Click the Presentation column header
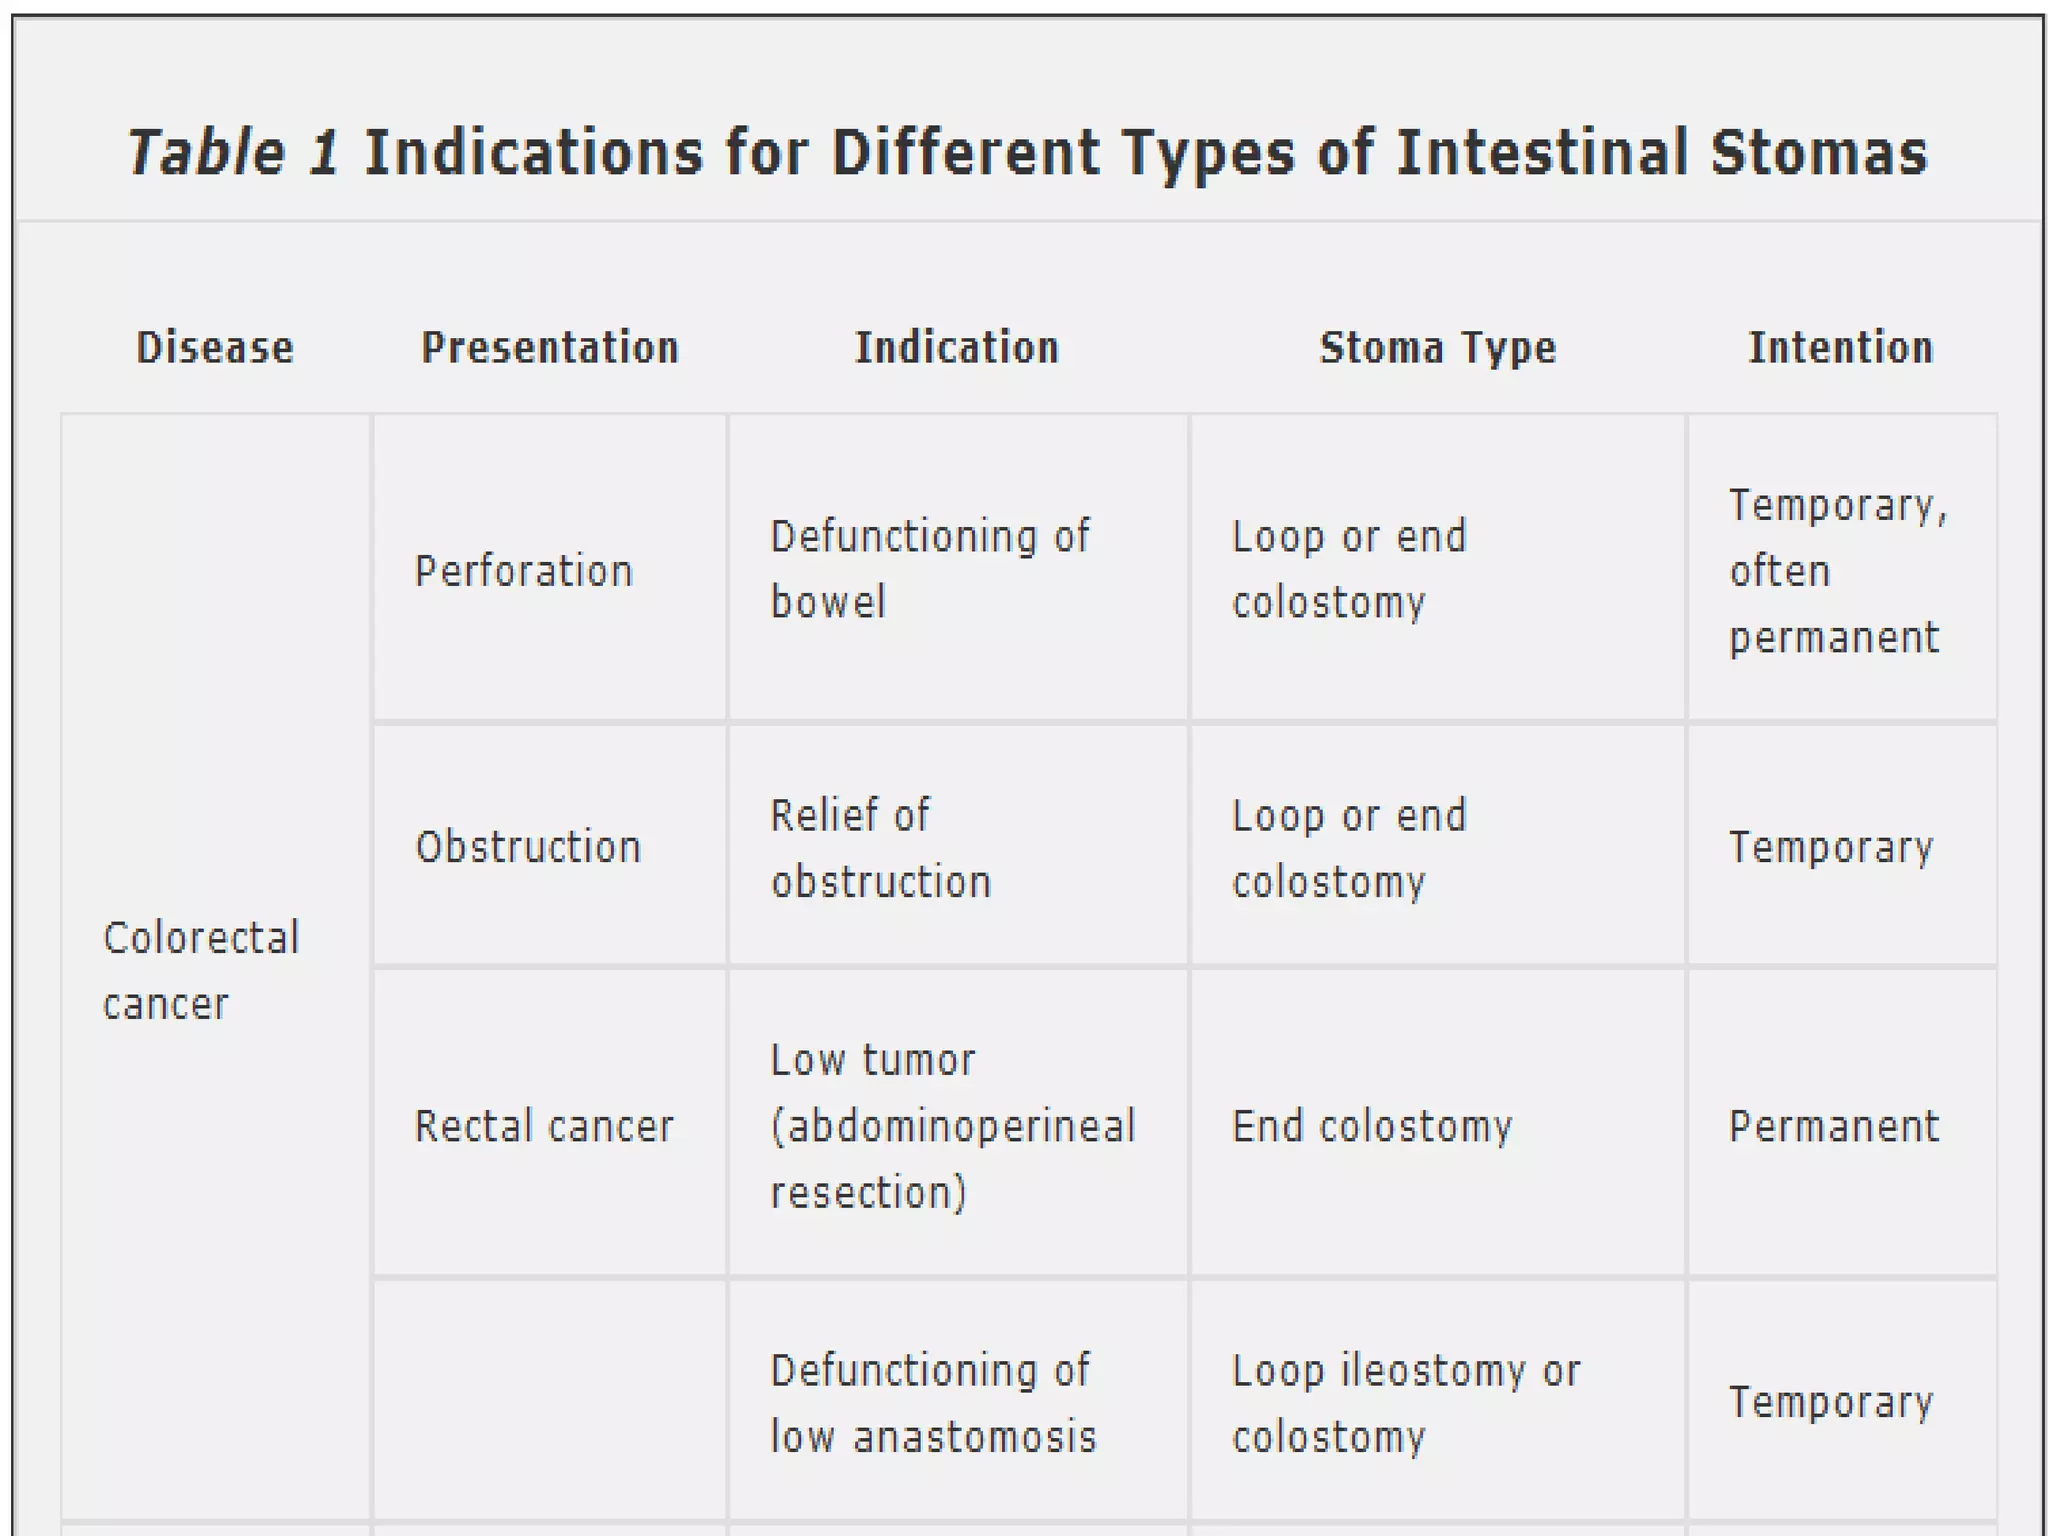Viewport: 2048px width, 1536px height. (x=550, y=348)
